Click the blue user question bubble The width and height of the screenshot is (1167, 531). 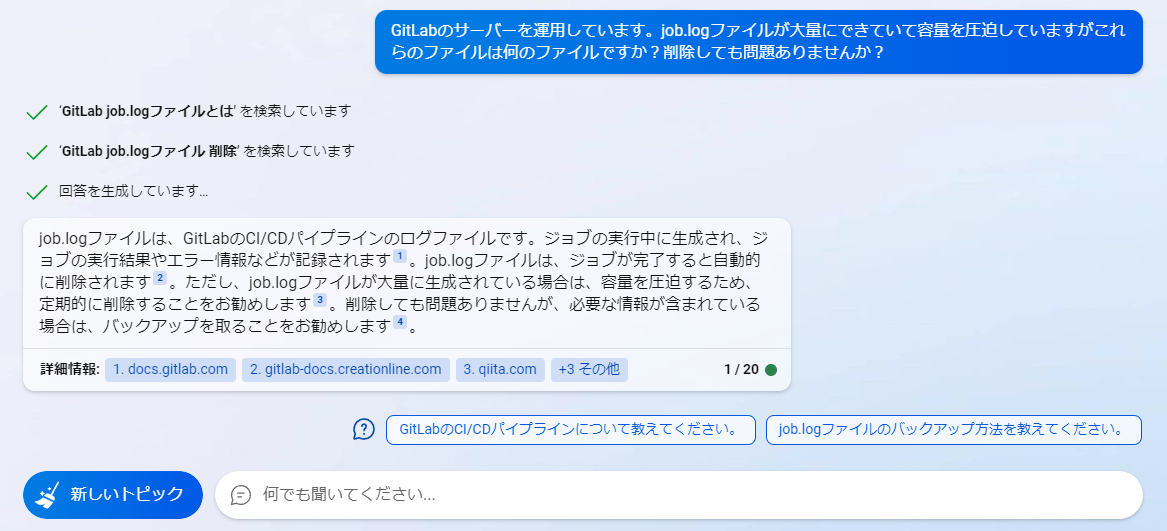(758, 42)
